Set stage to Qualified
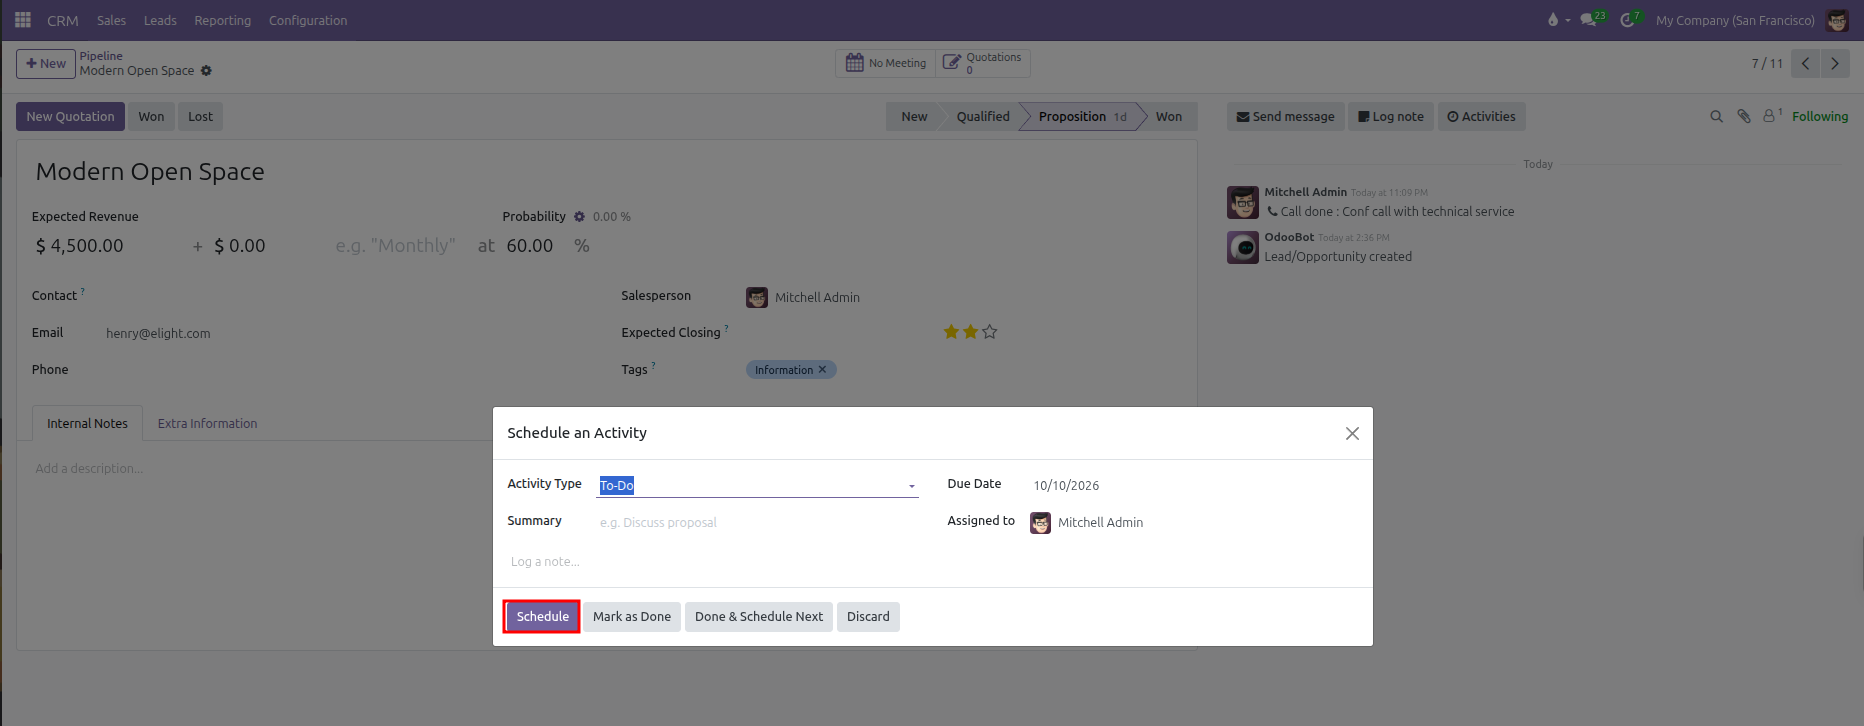 (x=983, y=116)
